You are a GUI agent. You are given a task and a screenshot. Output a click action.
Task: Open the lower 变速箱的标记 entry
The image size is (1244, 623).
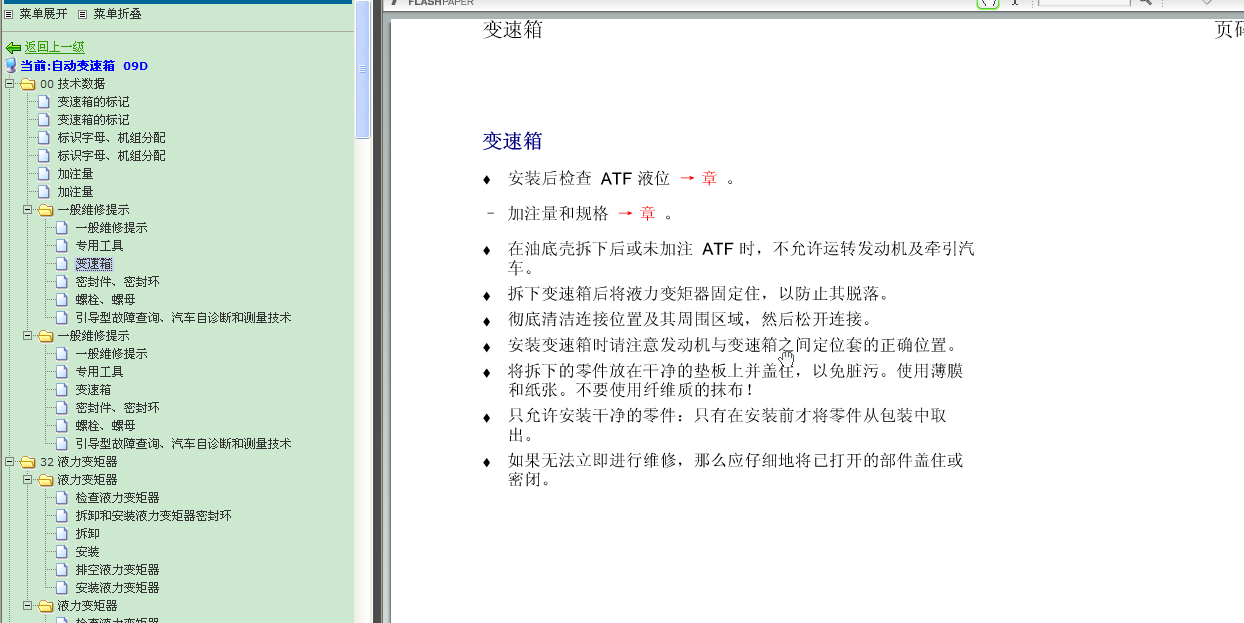[x=93, y=120]
